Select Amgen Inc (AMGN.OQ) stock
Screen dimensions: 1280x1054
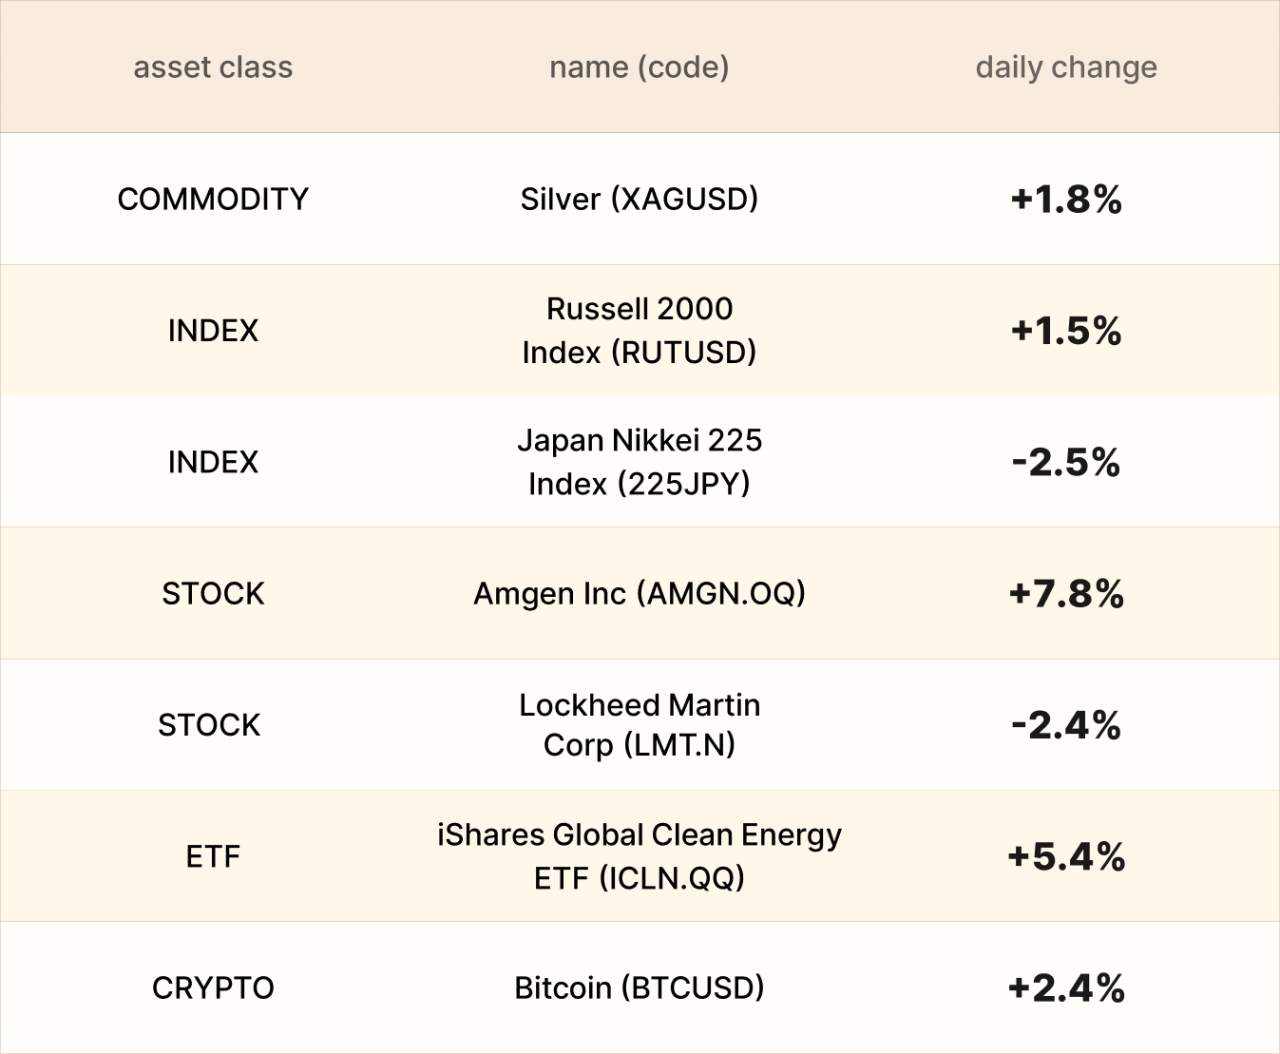pyautogui.click(x=639, y=594)
